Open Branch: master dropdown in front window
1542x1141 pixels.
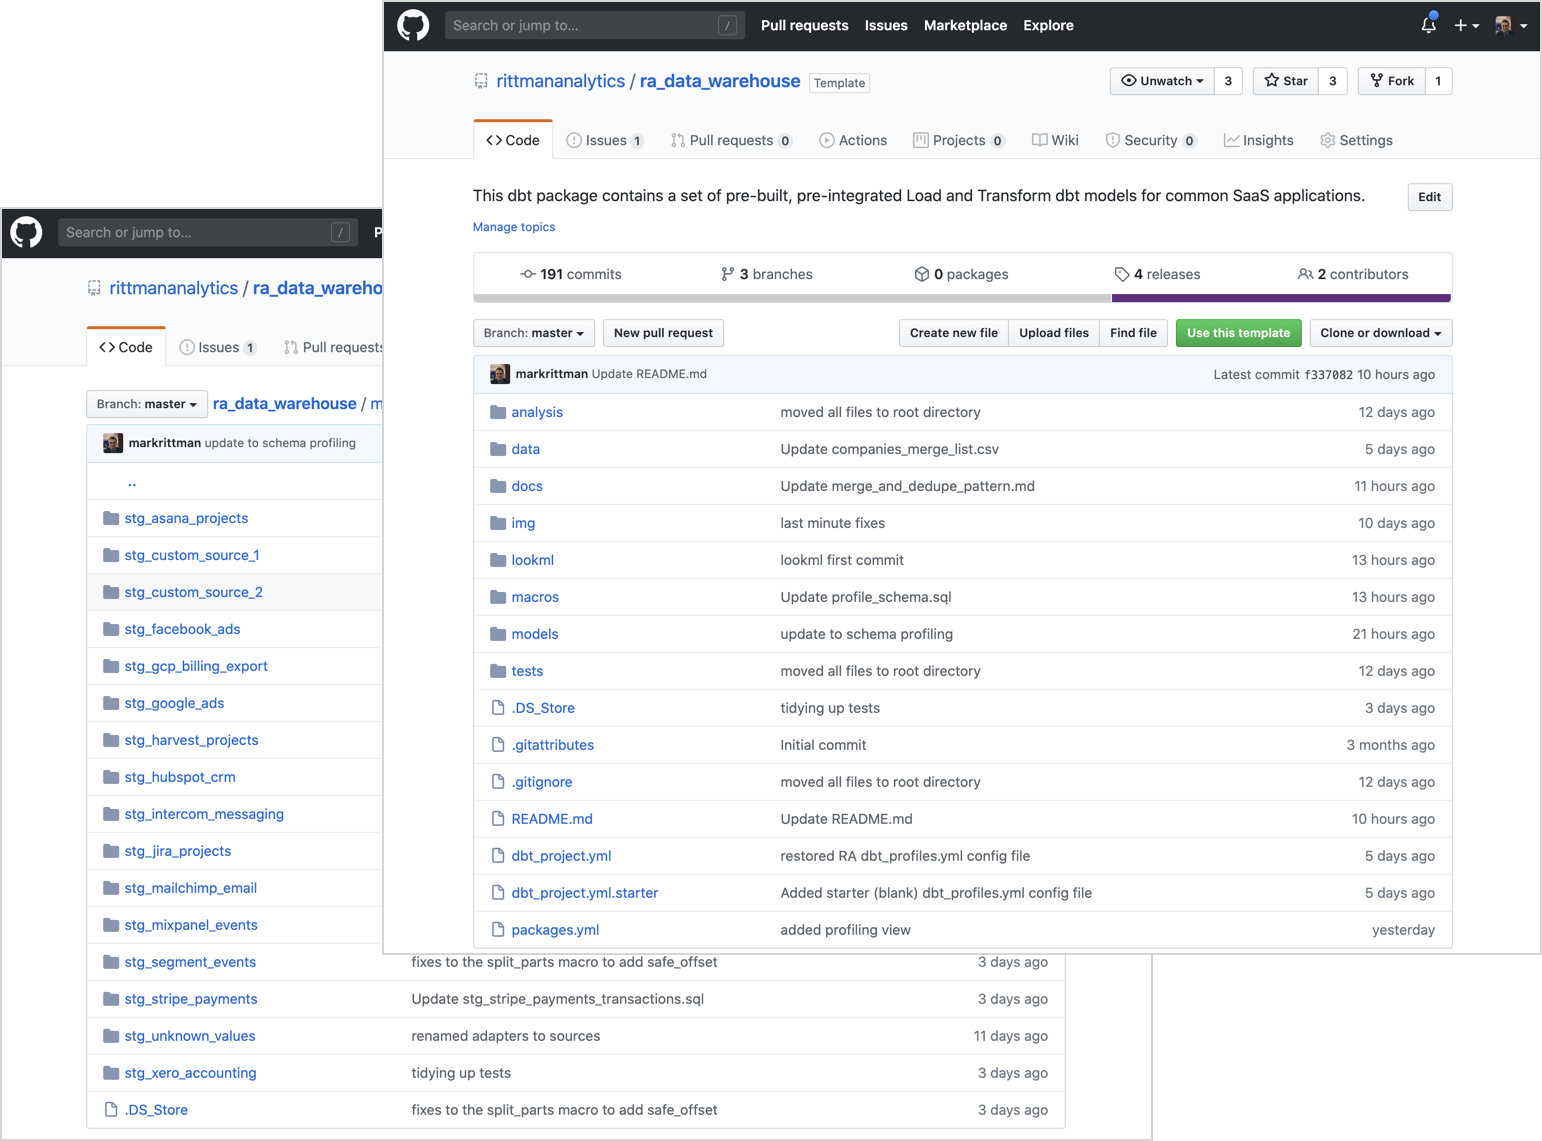(534, 333)
